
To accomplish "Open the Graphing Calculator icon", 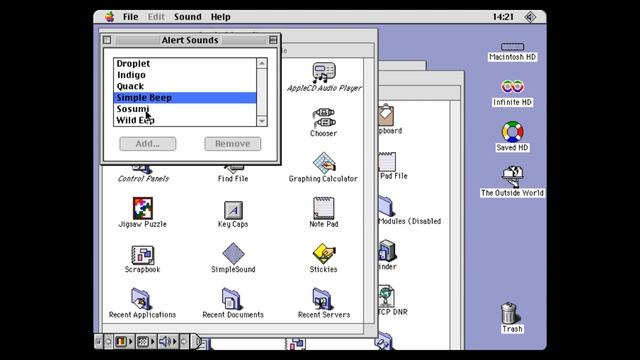I will pos(324,163).
